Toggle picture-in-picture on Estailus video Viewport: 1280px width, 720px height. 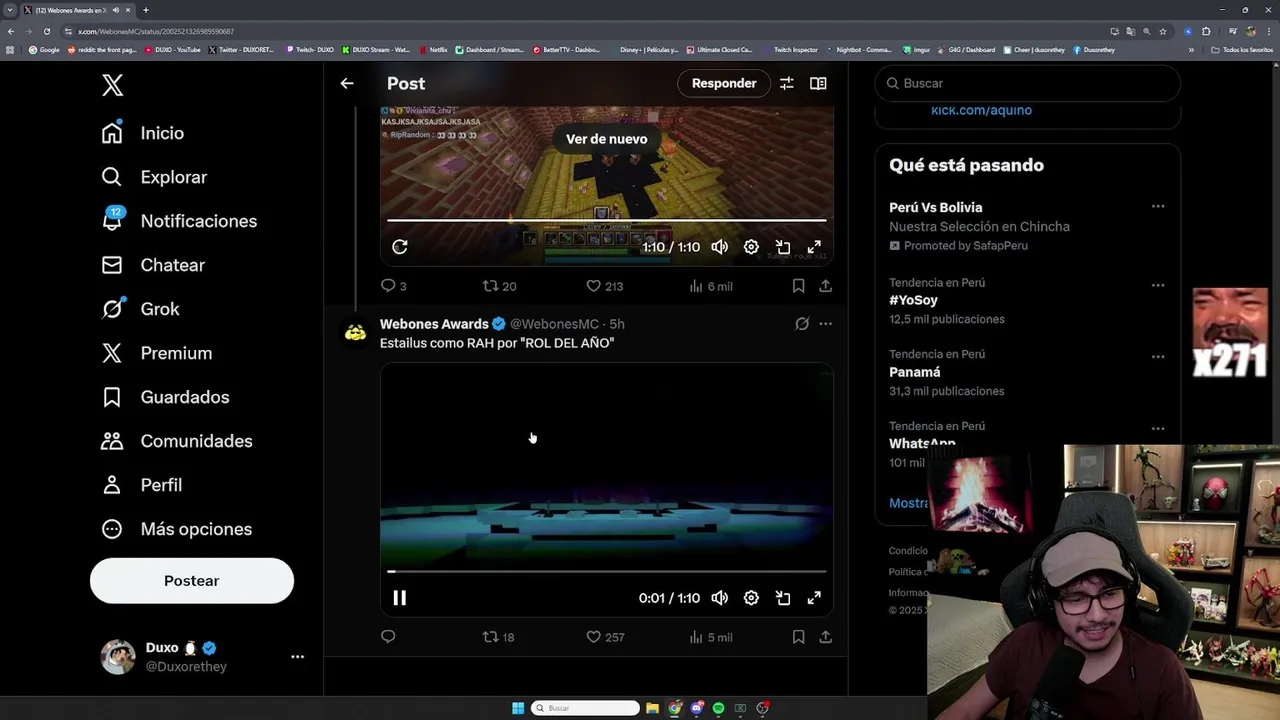783,598
